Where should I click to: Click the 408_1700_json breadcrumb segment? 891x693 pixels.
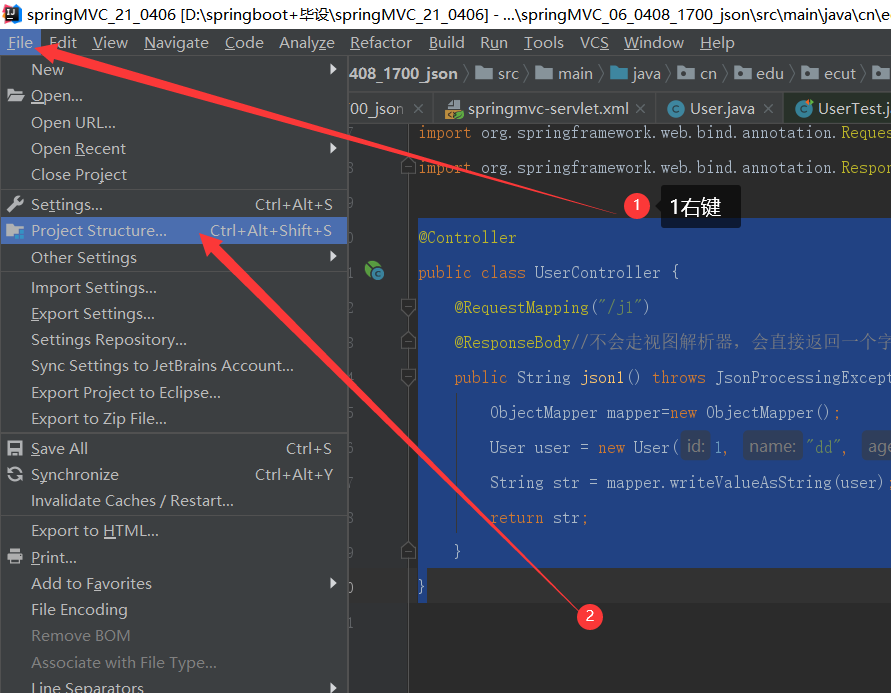tap(403, 73)
